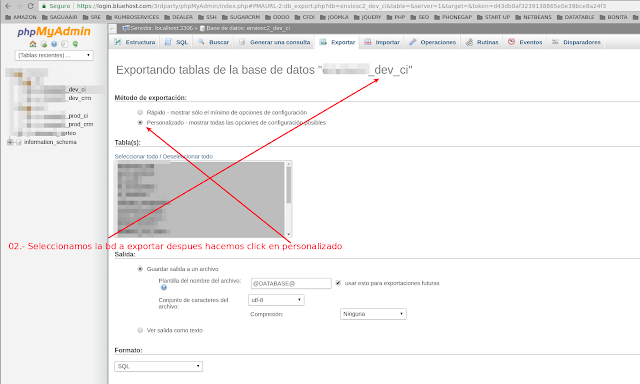Viewport: 640px width, 384px height.
Task: Click the Operaciones wrench icon
Action: (413, 42)
